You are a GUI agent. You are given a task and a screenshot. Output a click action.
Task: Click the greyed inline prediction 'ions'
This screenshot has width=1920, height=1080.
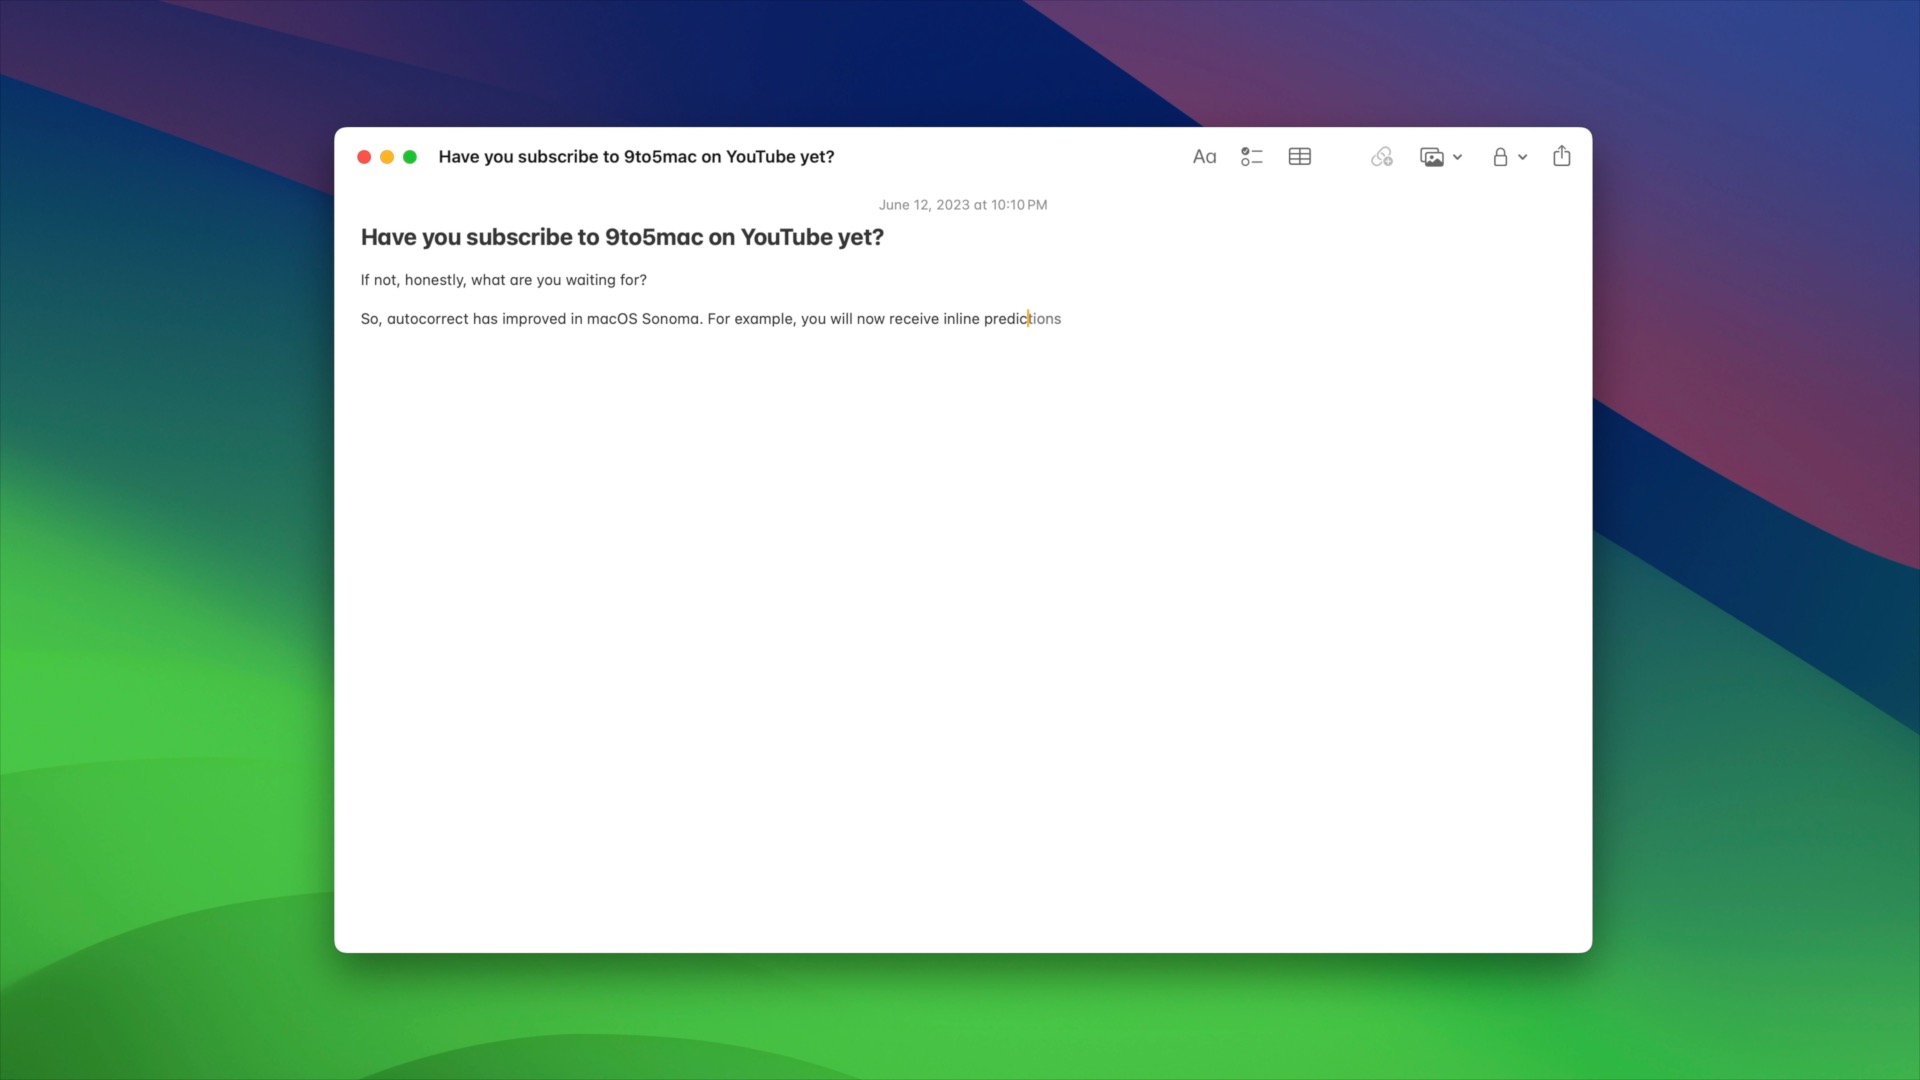tap(1047, 319)
